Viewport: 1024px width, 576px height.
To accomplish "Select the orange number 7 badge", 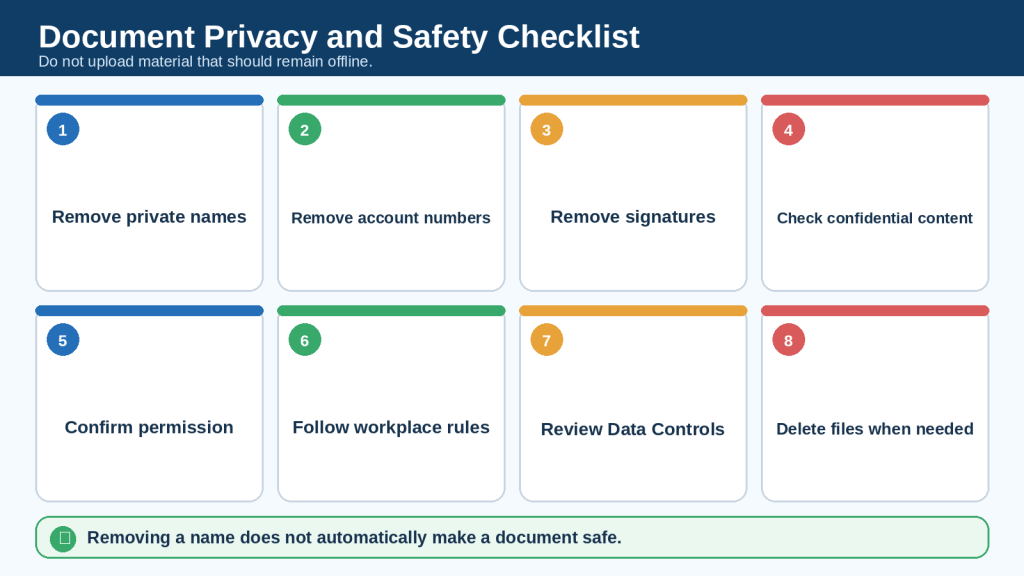I will [x=547, y=340].
